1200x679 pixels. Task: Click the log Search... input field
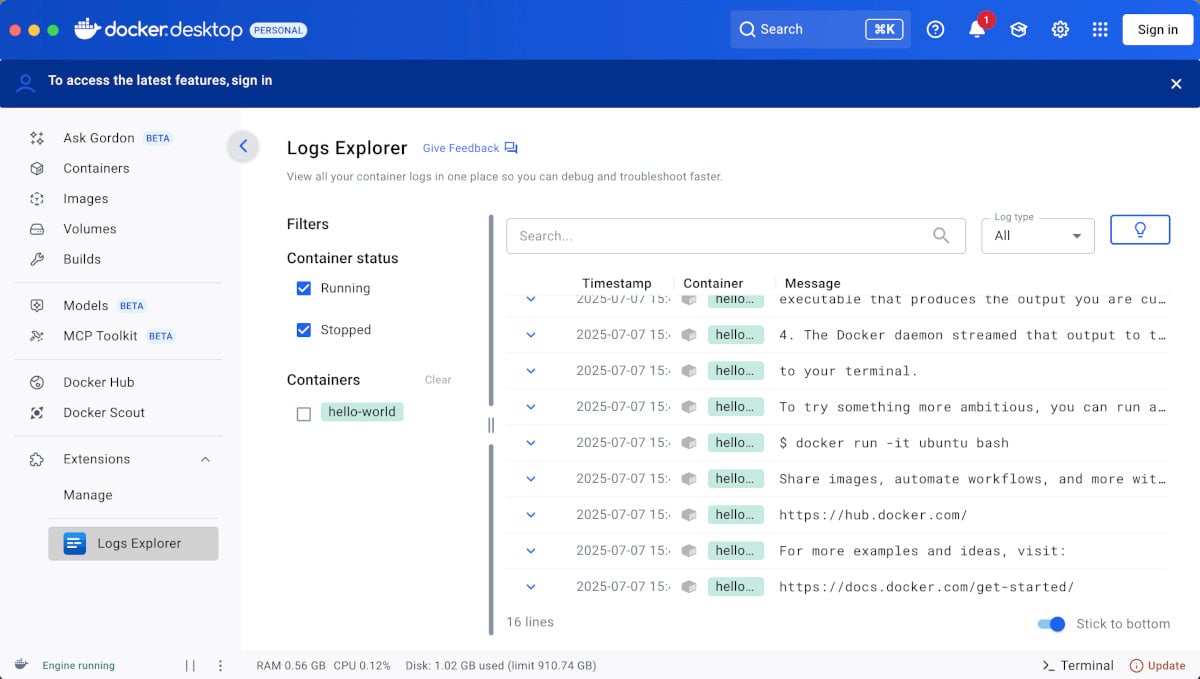pos(736,236)
